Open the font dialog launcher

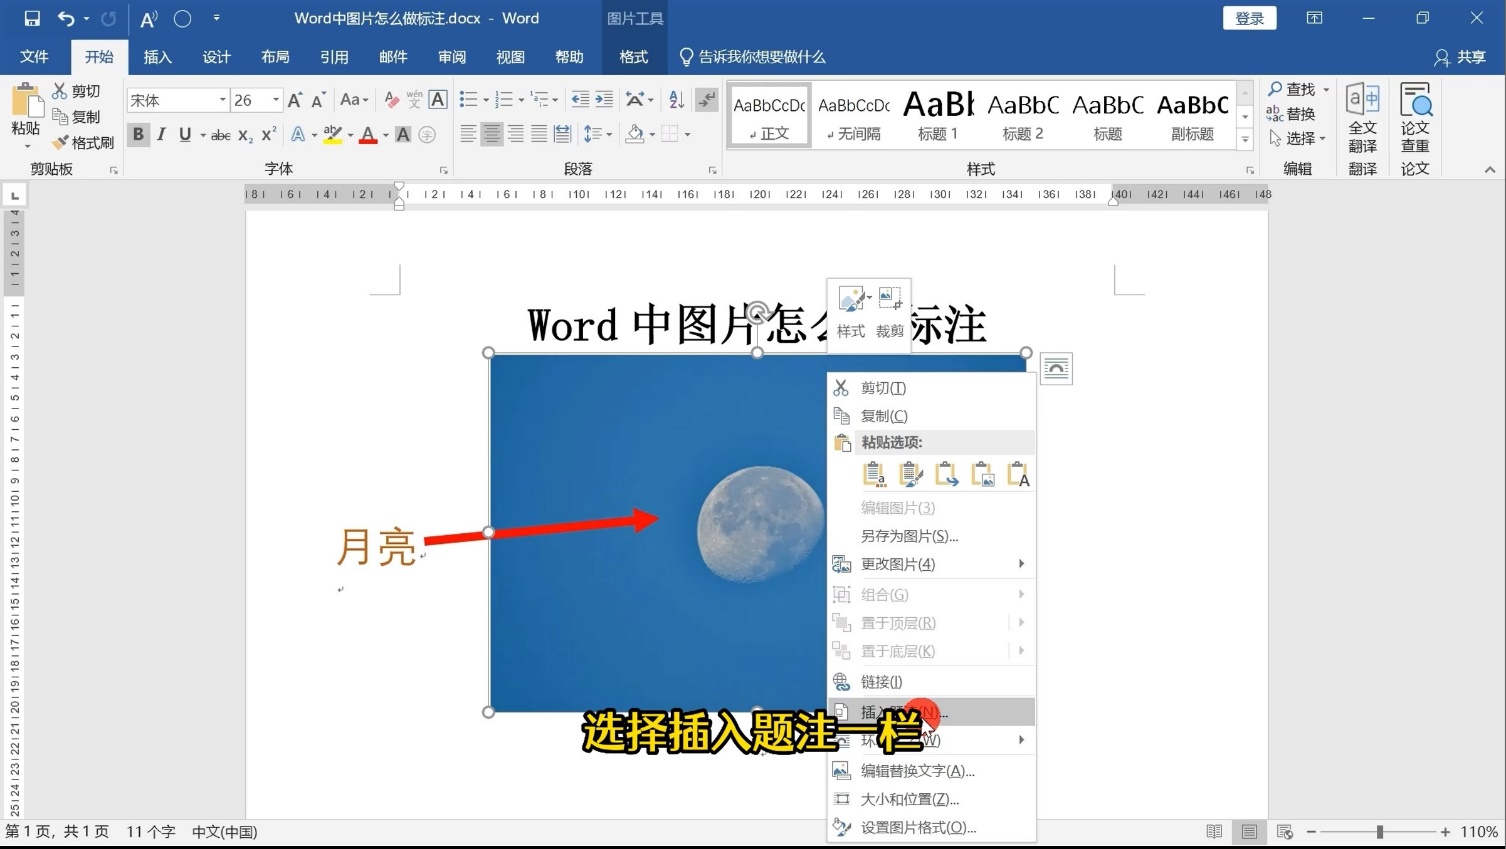[443, 170]
